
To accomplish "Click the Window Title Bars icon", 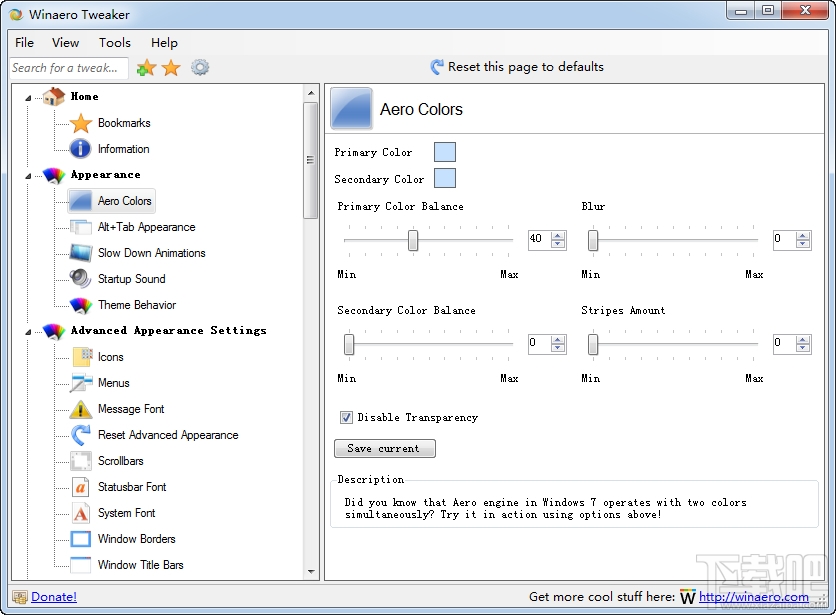I will (81, 564).
